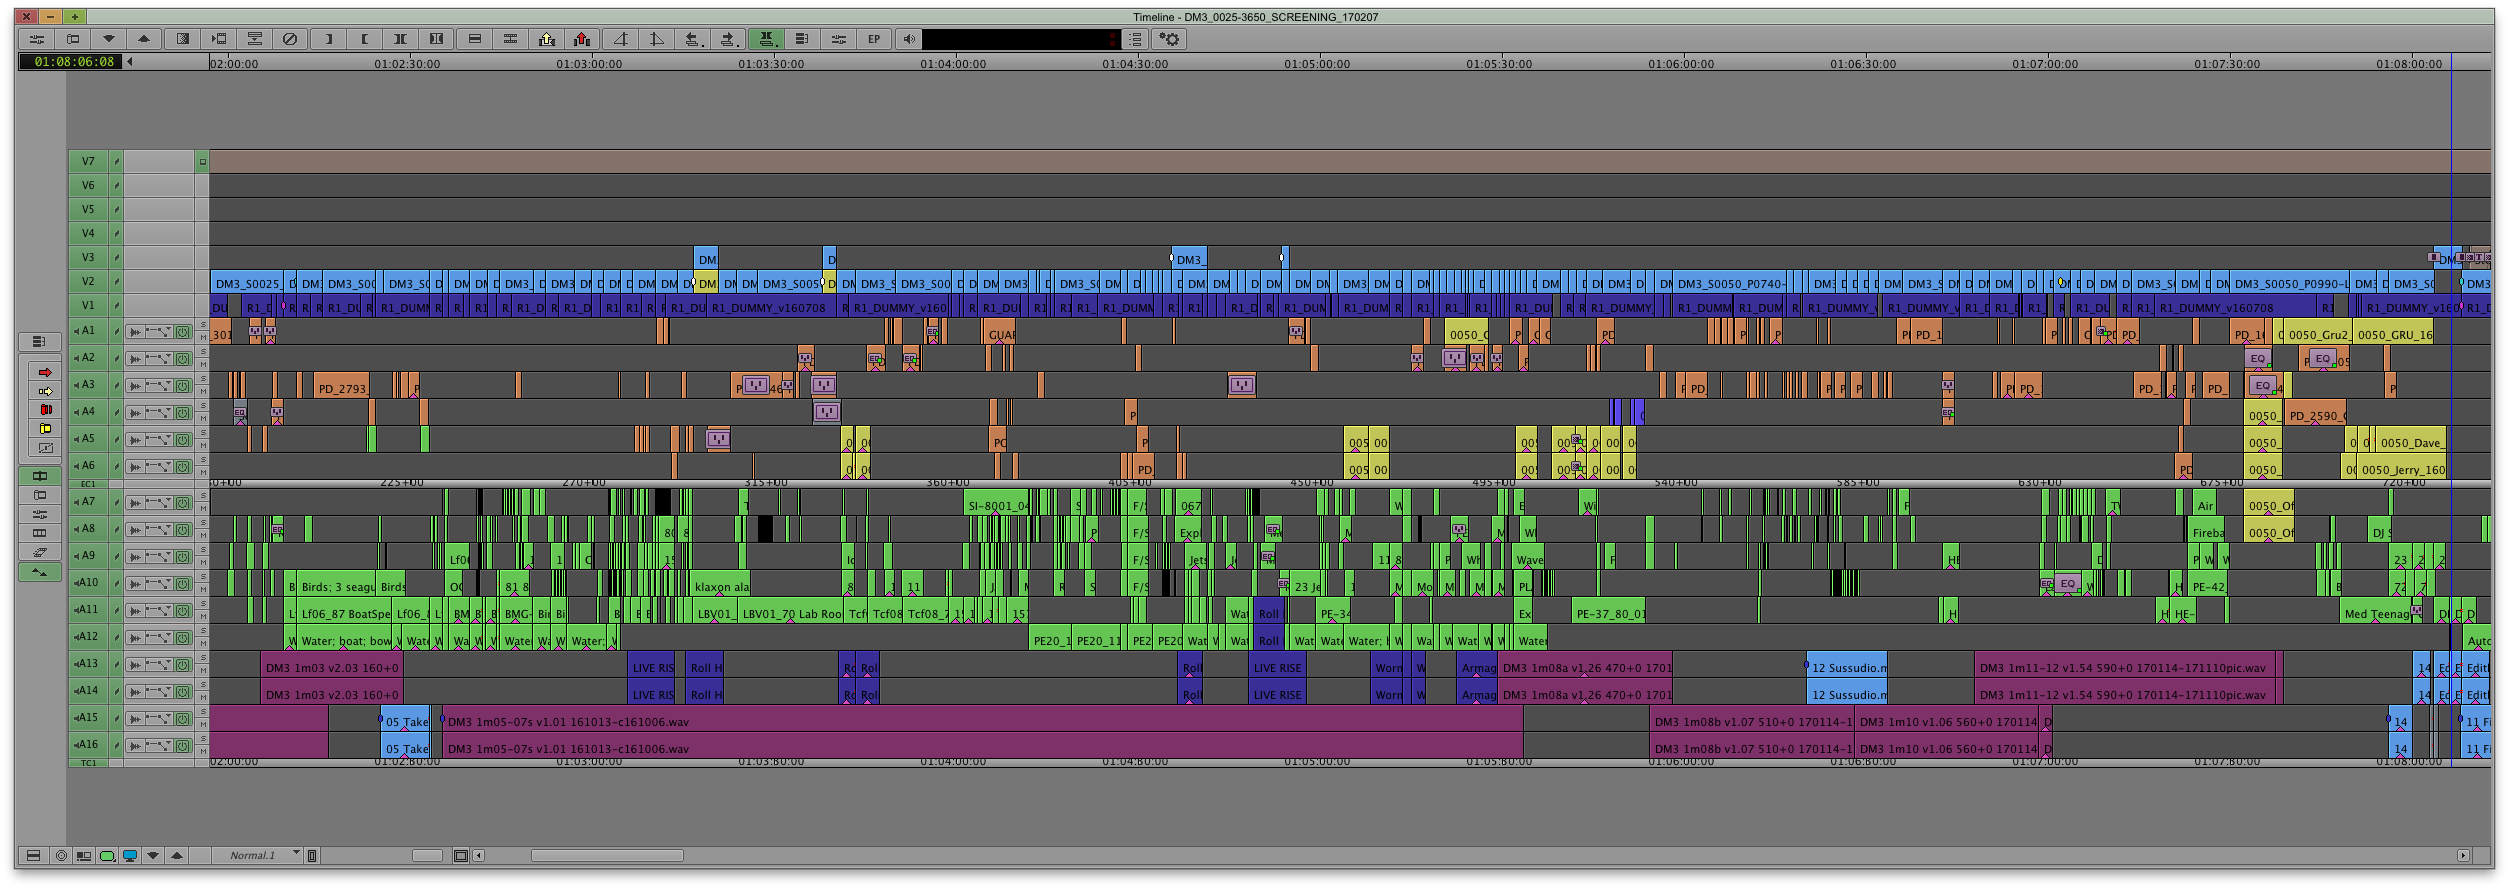This screenshot has height=889, width=2509.
Task: Click the Tail toolbar button
Action: tap(656, 39)
